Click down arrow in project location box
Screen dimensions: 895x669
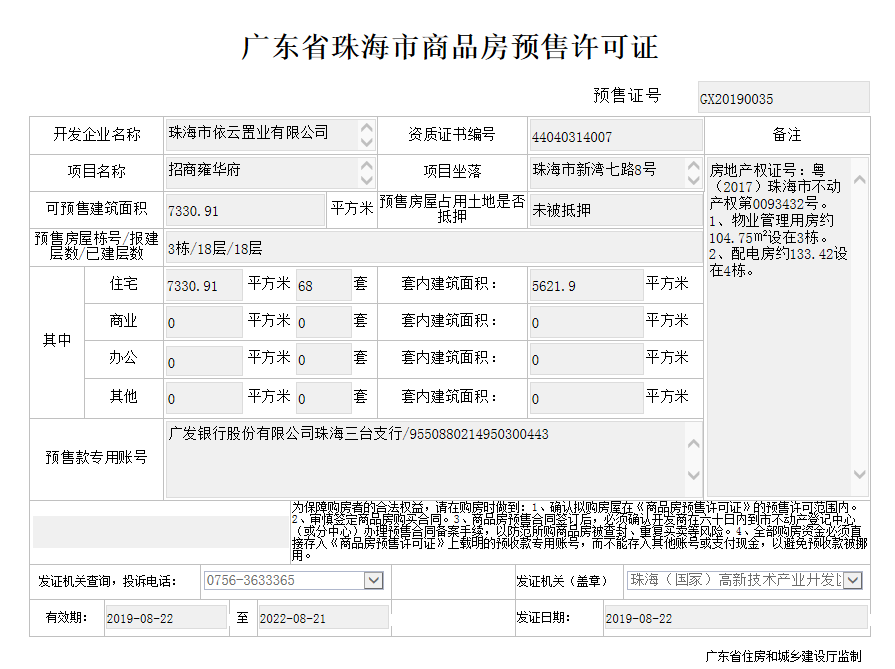point(693,180)
